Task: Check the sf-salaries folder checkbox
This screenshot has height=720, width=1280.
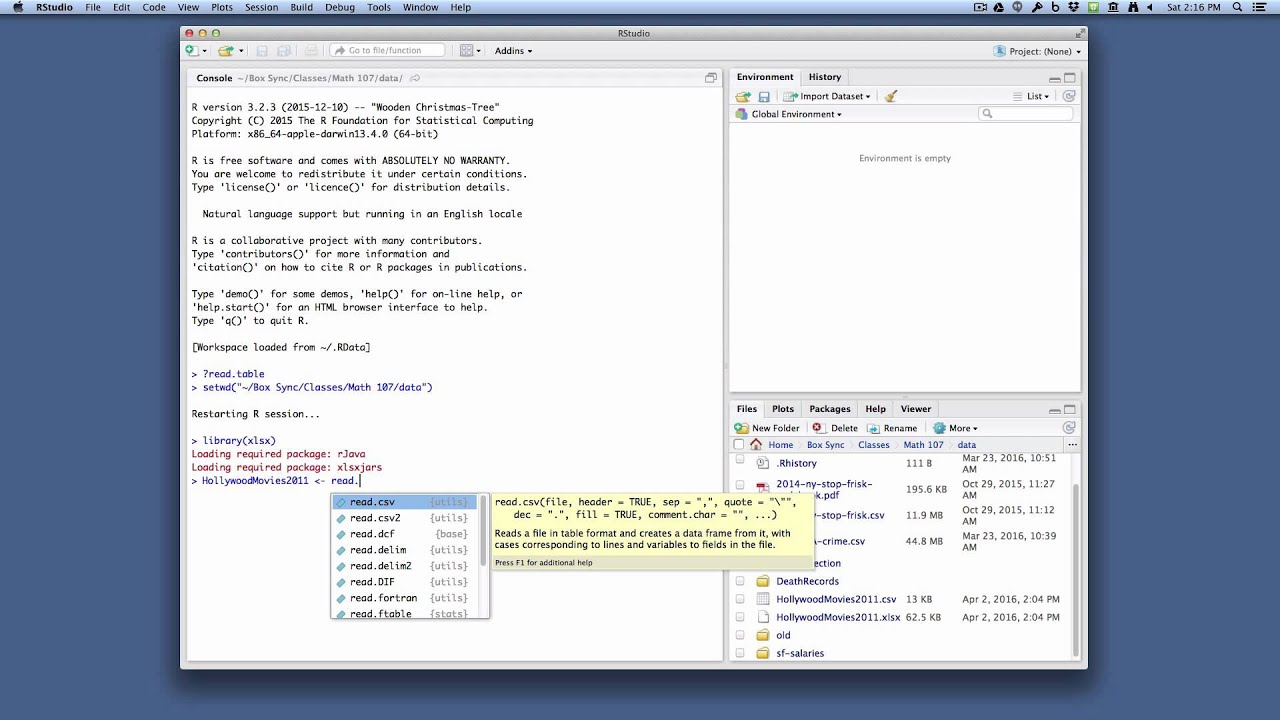Action: point(740,653)
